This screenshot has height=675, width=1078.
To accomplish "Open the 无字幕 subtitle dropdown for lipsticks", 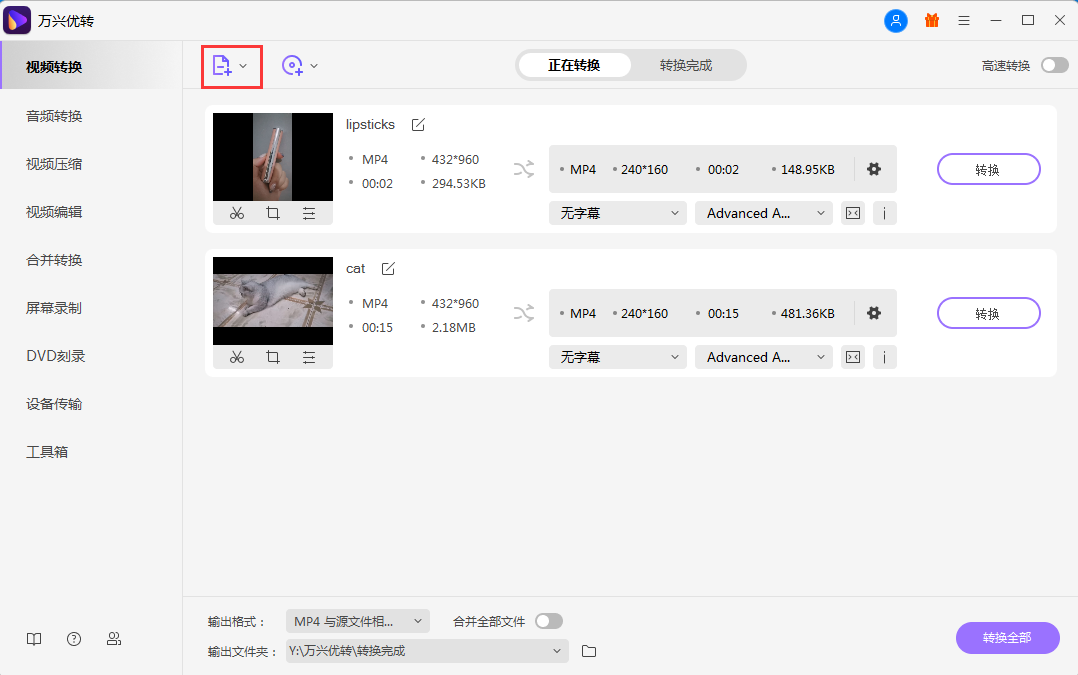I will pos(617,213).
